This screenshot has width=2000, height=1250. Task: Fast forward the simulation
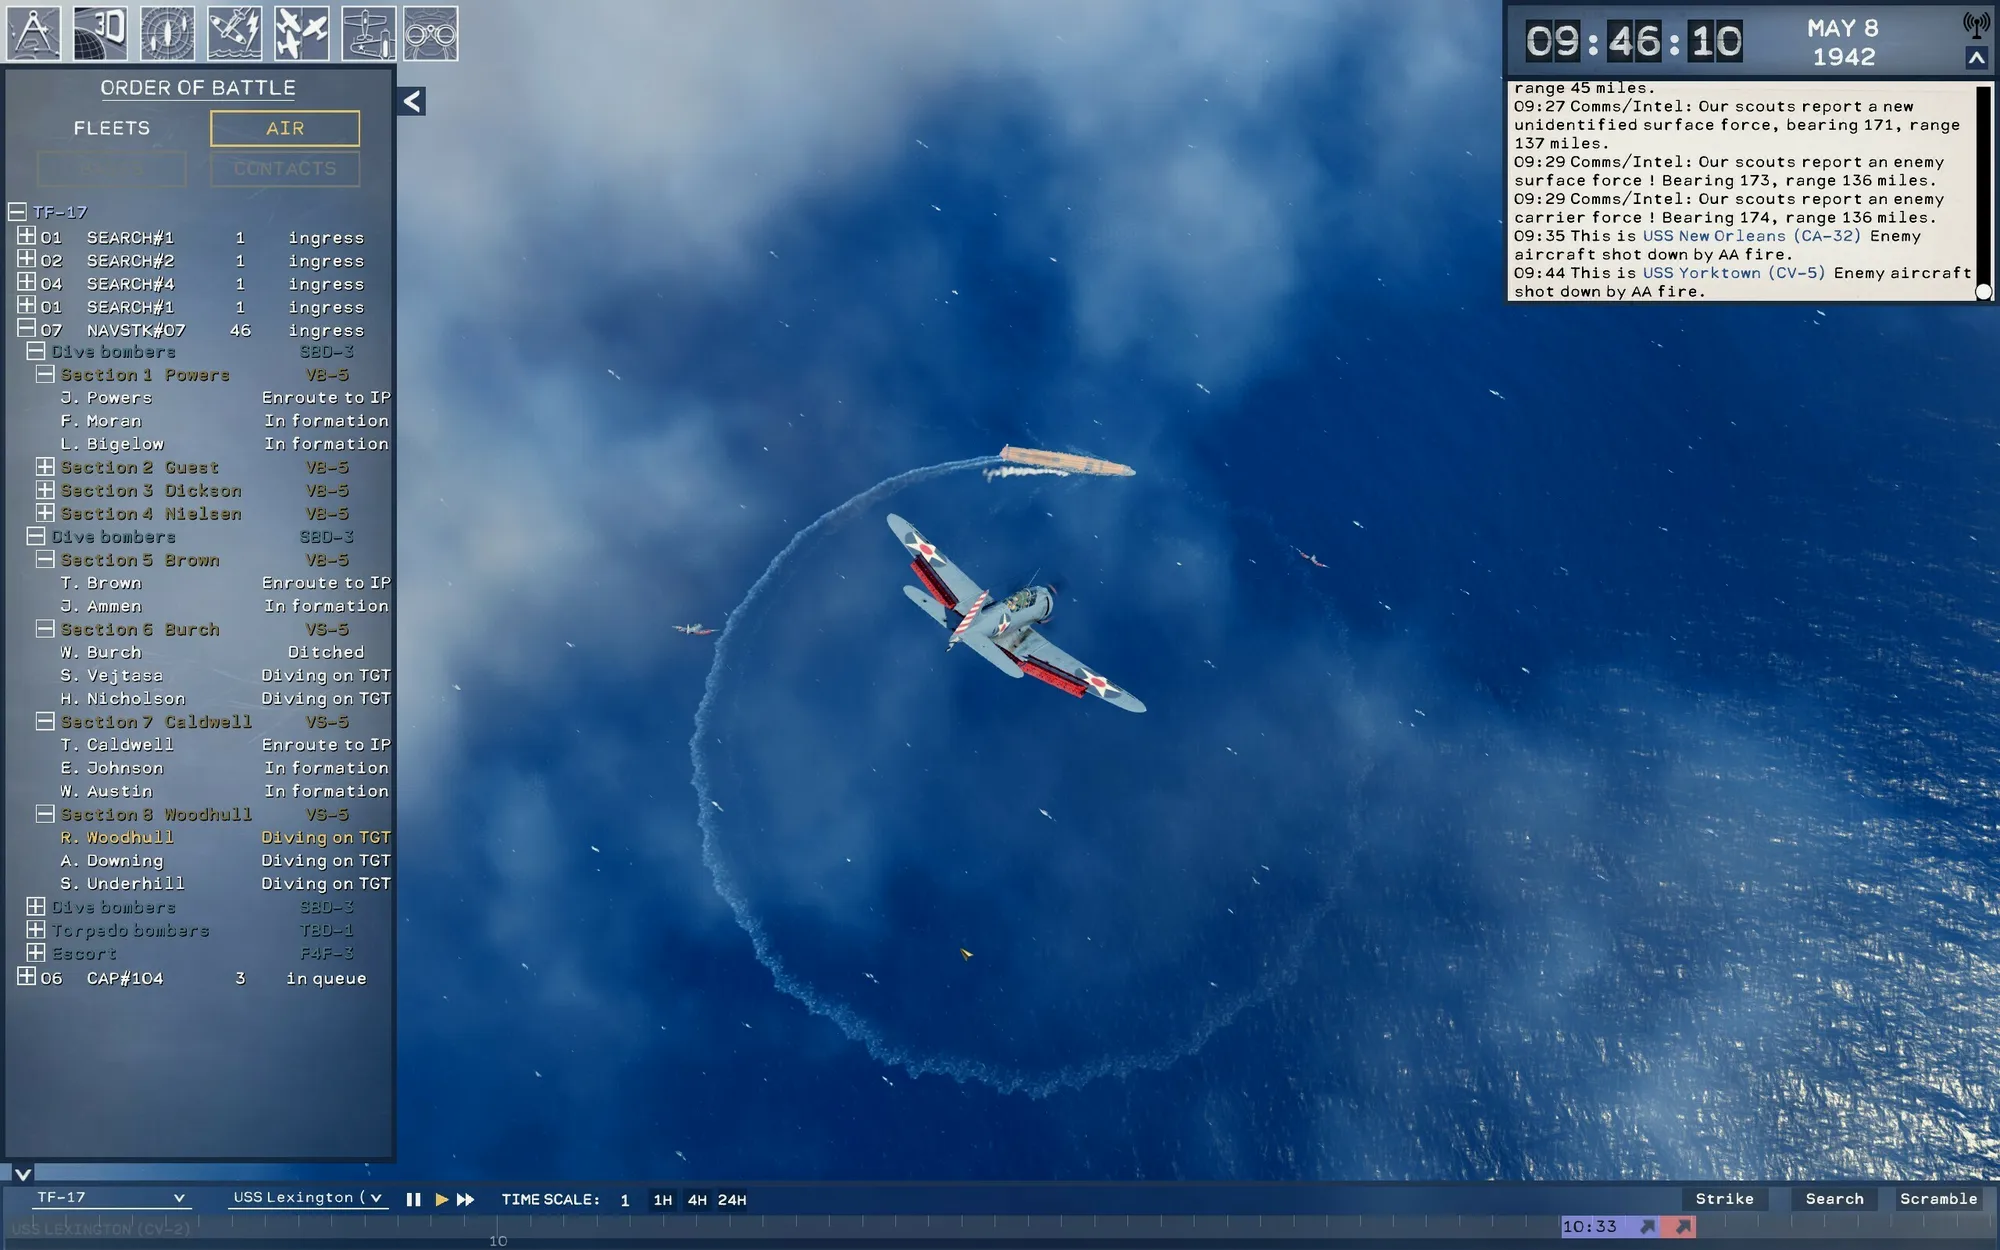click(x=466, y=1199)
